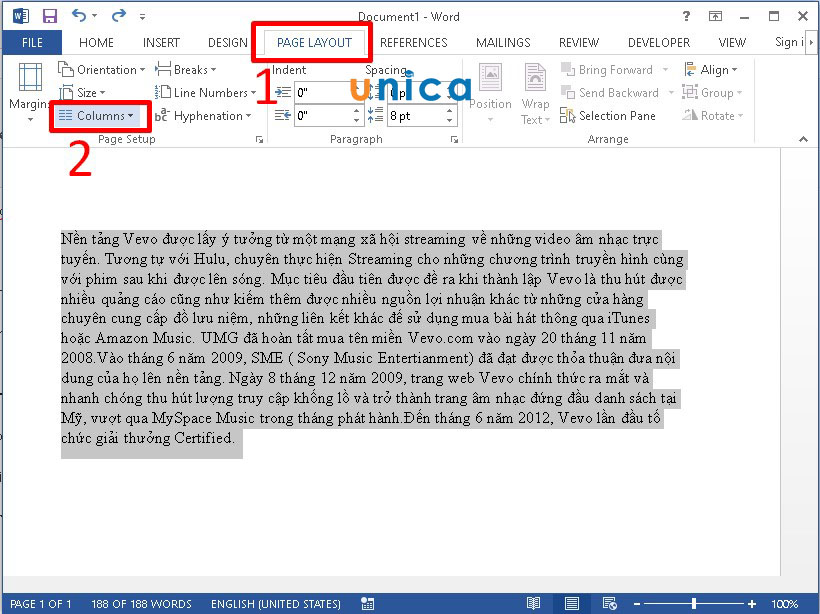Click the Indent Right input field

[323, 116]
